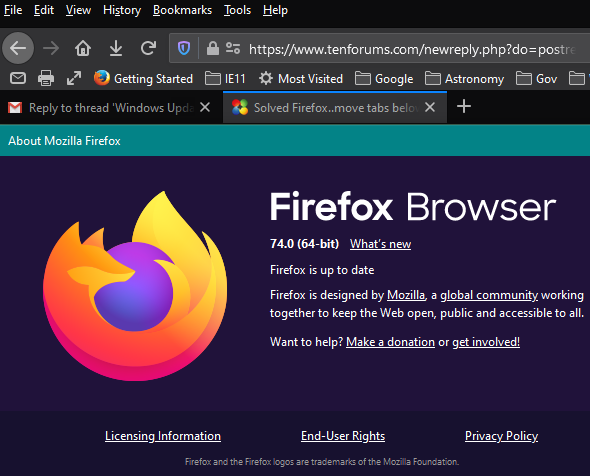This screenshot has height=476, width=590.
Task: Open the Edit menu
Action: tap(44, 10)
